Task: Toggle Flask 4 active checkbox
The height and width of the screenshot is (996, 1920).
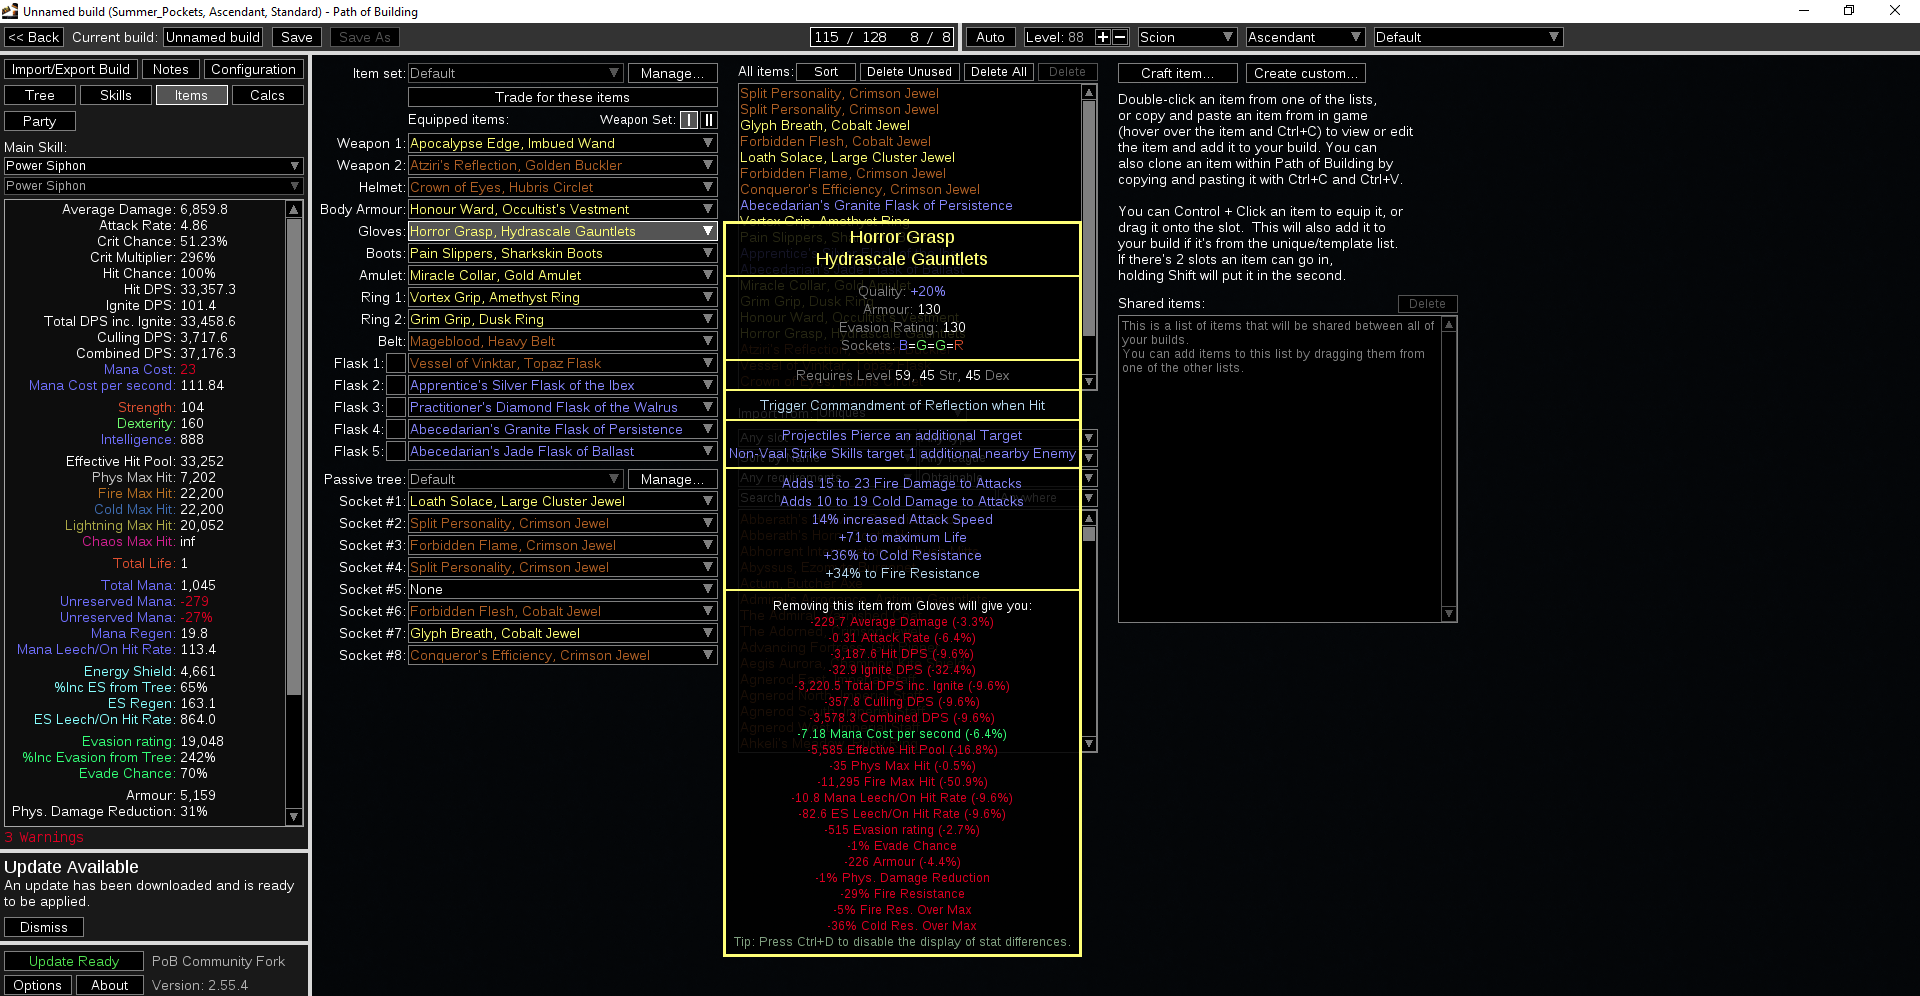Action: click(x=396, y=430)
